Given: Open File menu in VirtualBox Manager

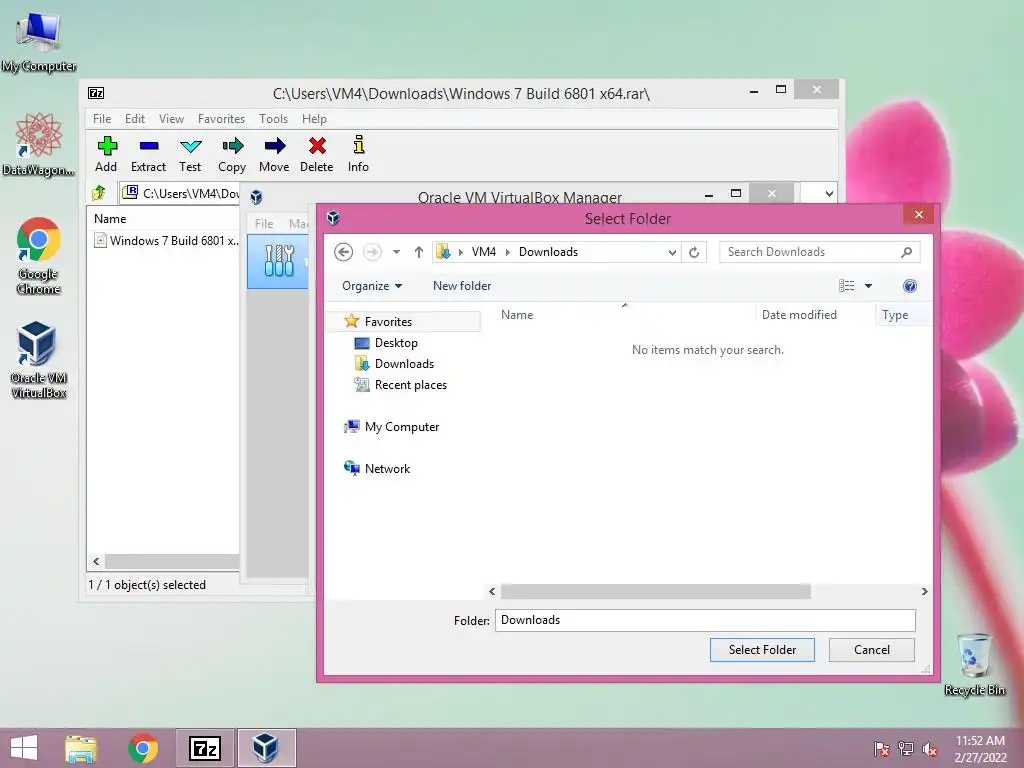Looking at the screenshot, I should [264, 223].
